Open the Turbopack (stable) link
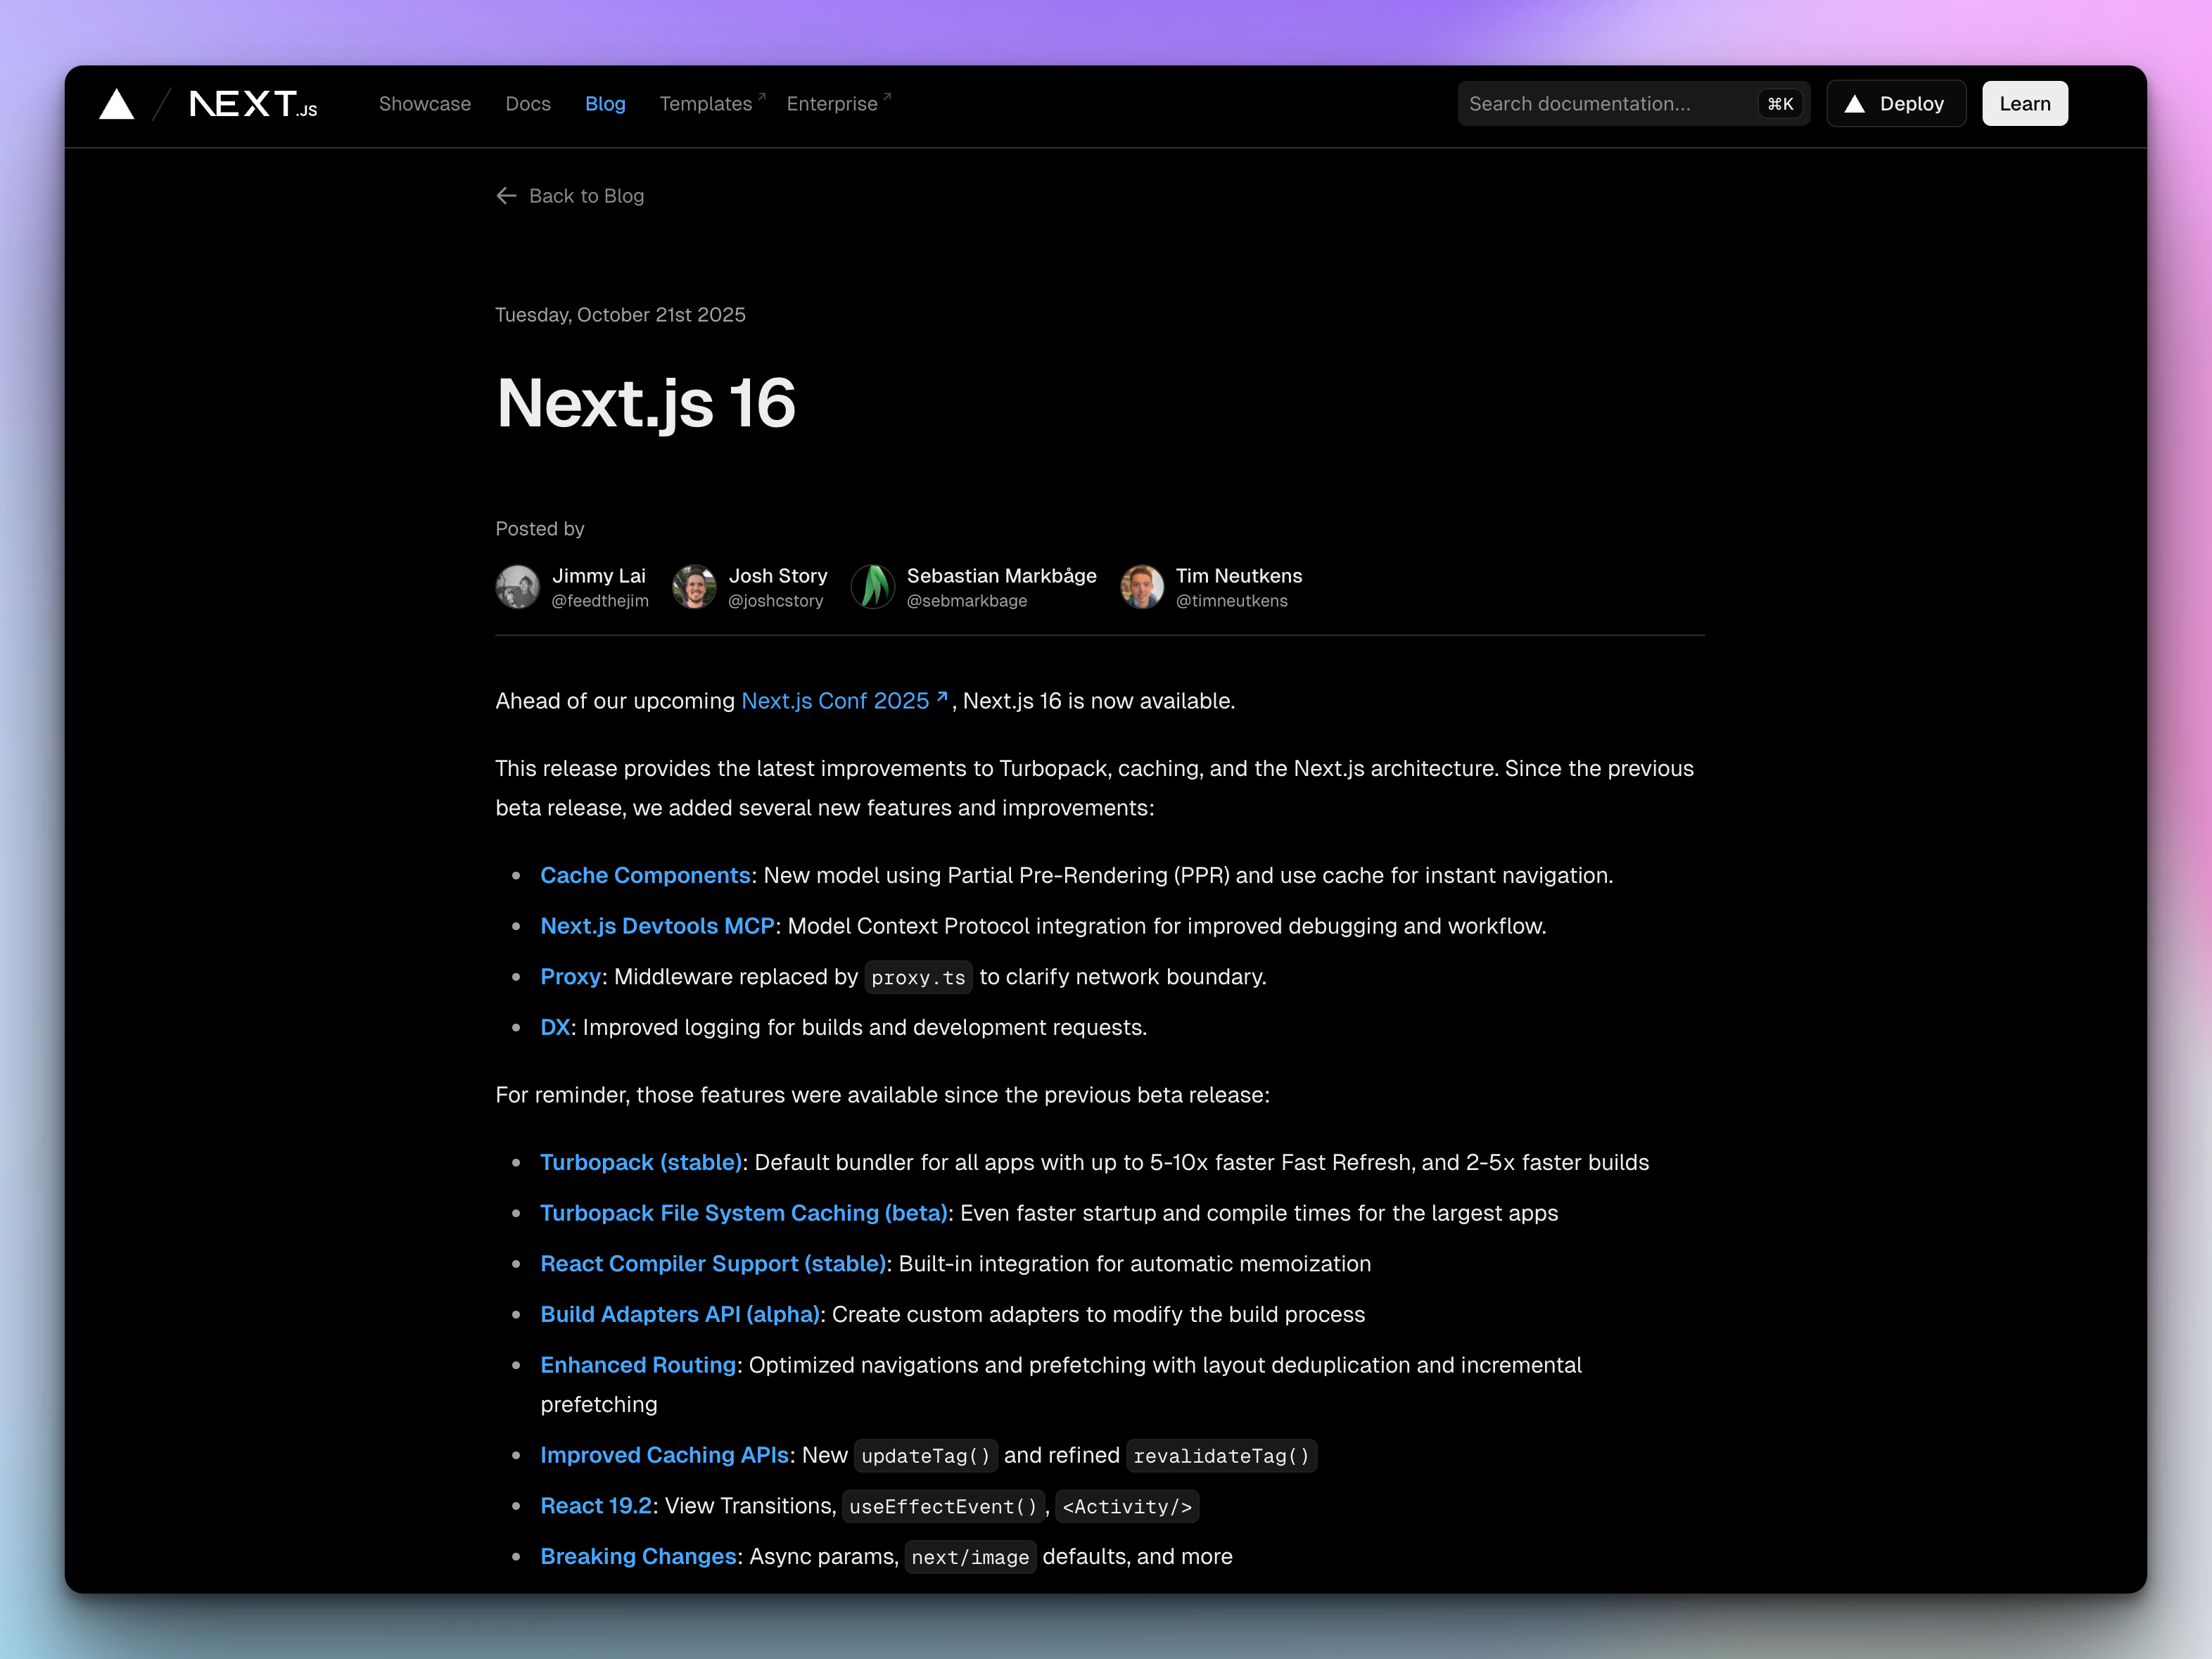Image resolution: width=2212 pixels, height=1659 pixels. click(641, 1162)
